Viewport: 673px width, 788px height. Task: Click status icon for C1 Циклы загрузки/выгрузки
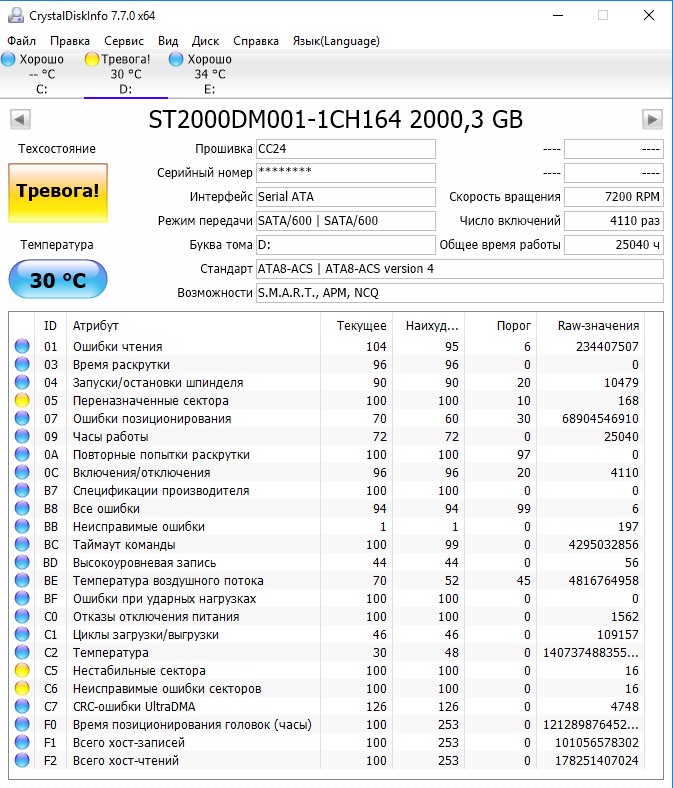[x=22, y=635]
